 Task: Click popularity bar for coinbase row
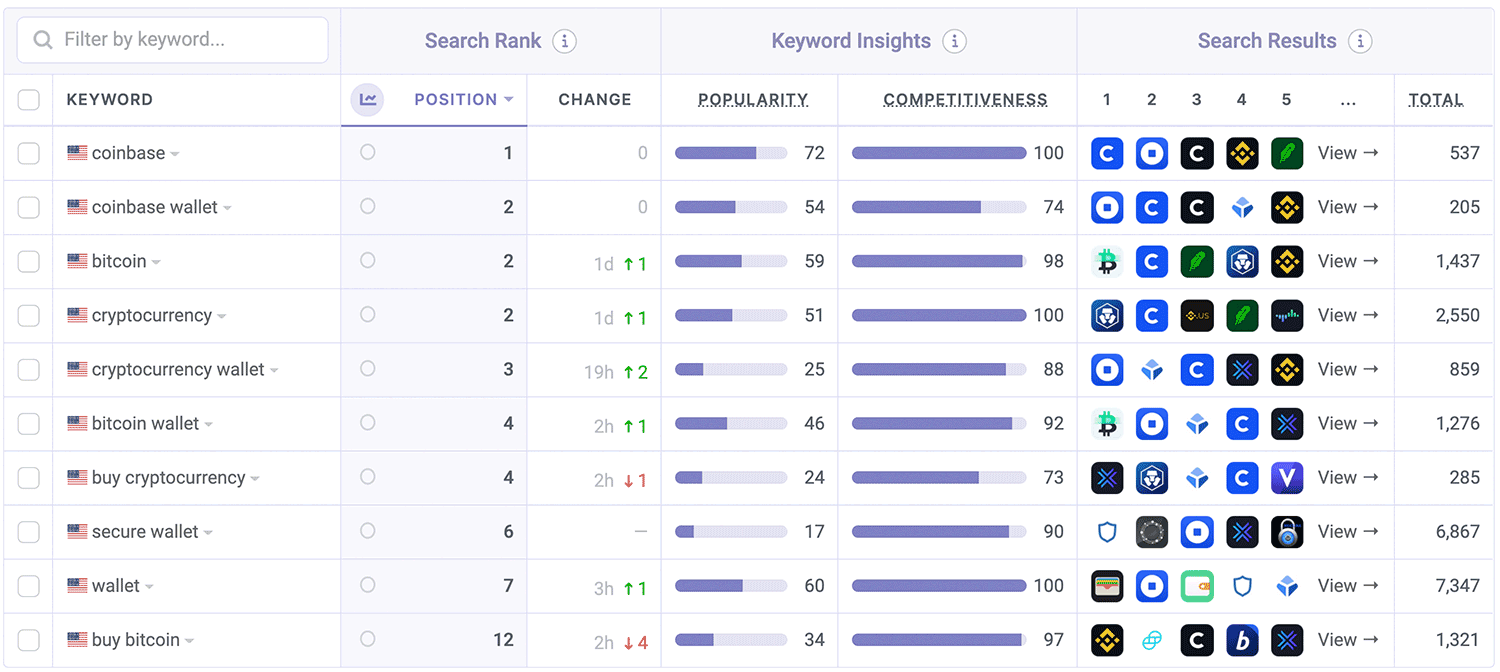731,153
